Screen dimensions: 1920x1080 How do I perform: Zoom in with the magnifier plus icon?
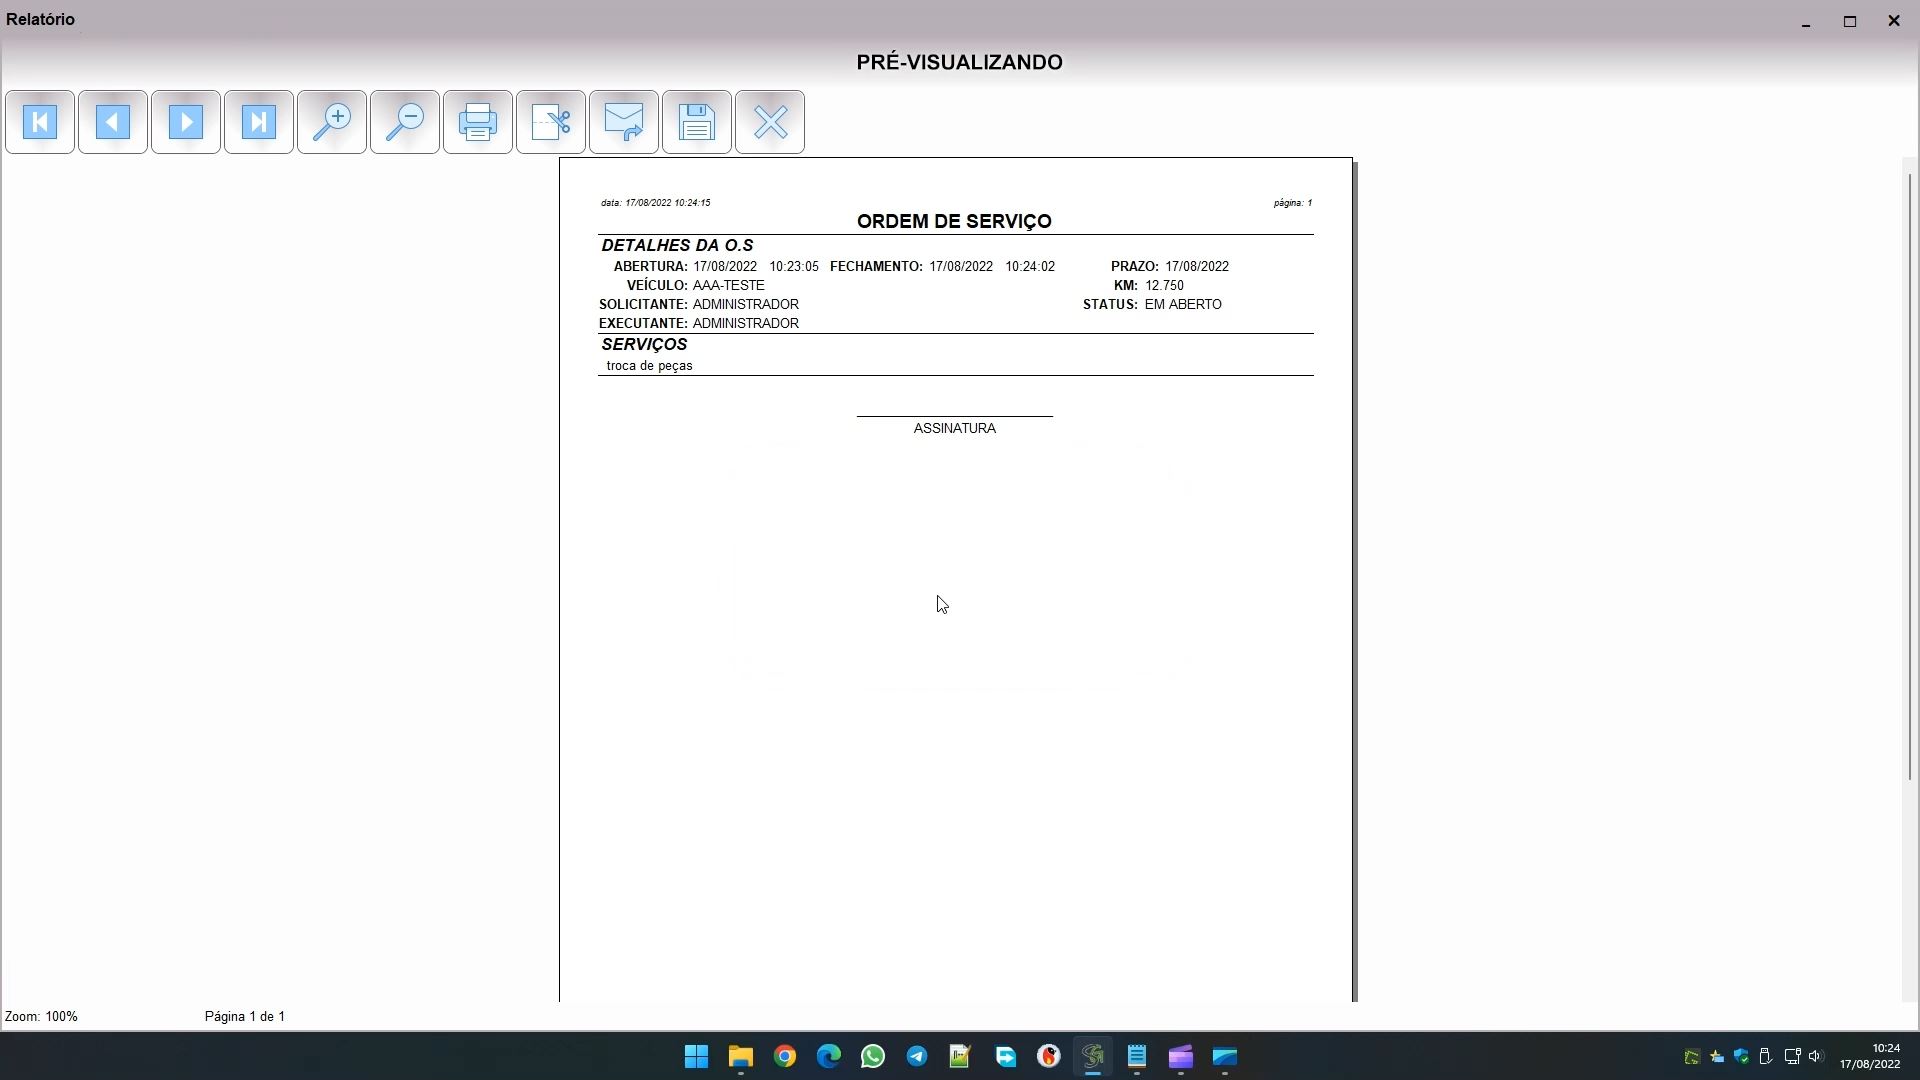[x=332, y=122]
